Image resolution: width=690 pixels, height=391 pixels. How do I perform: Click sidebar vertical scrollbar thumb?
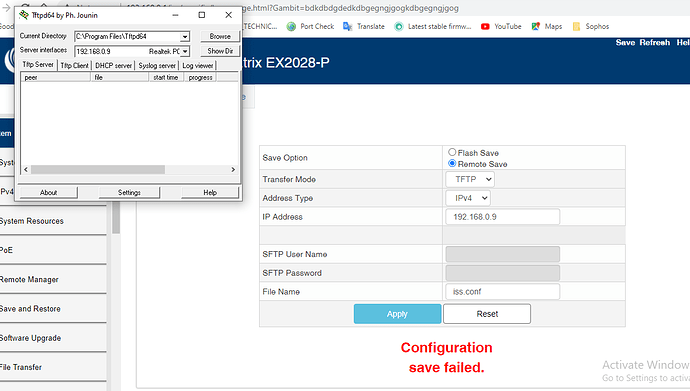point(116,217)
